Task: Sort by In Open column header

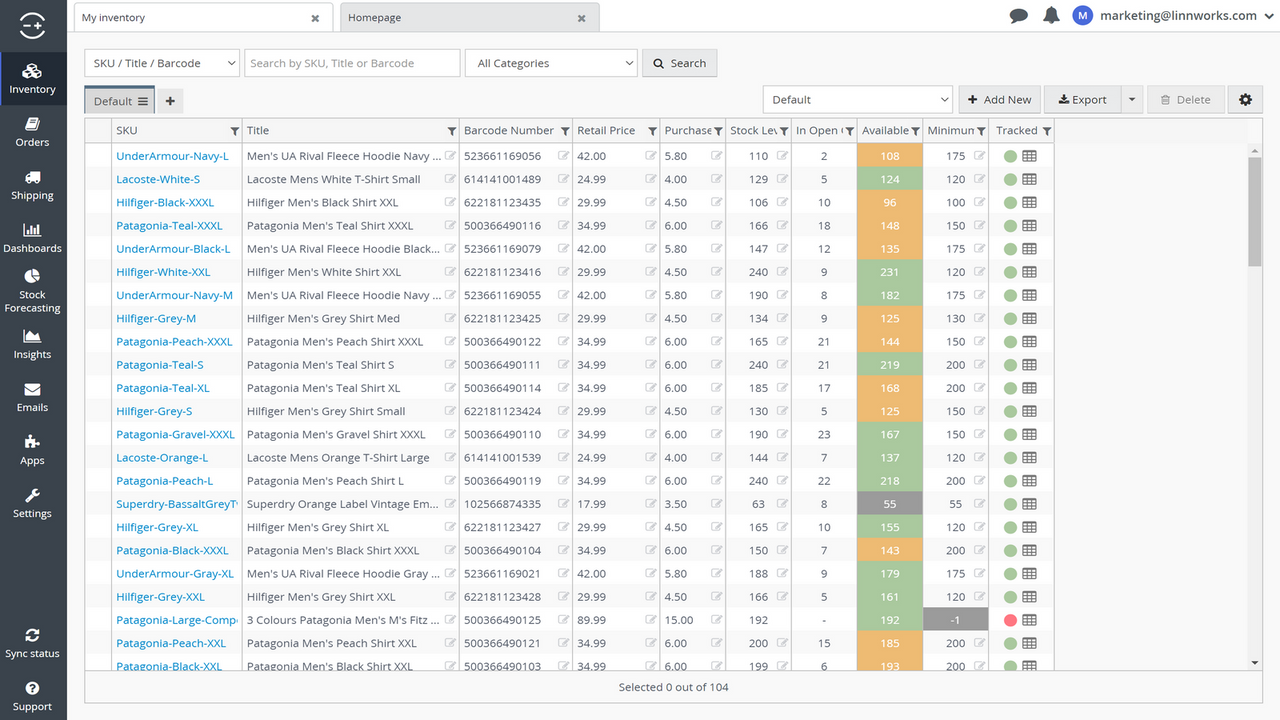Action: [x=817, y=131]
